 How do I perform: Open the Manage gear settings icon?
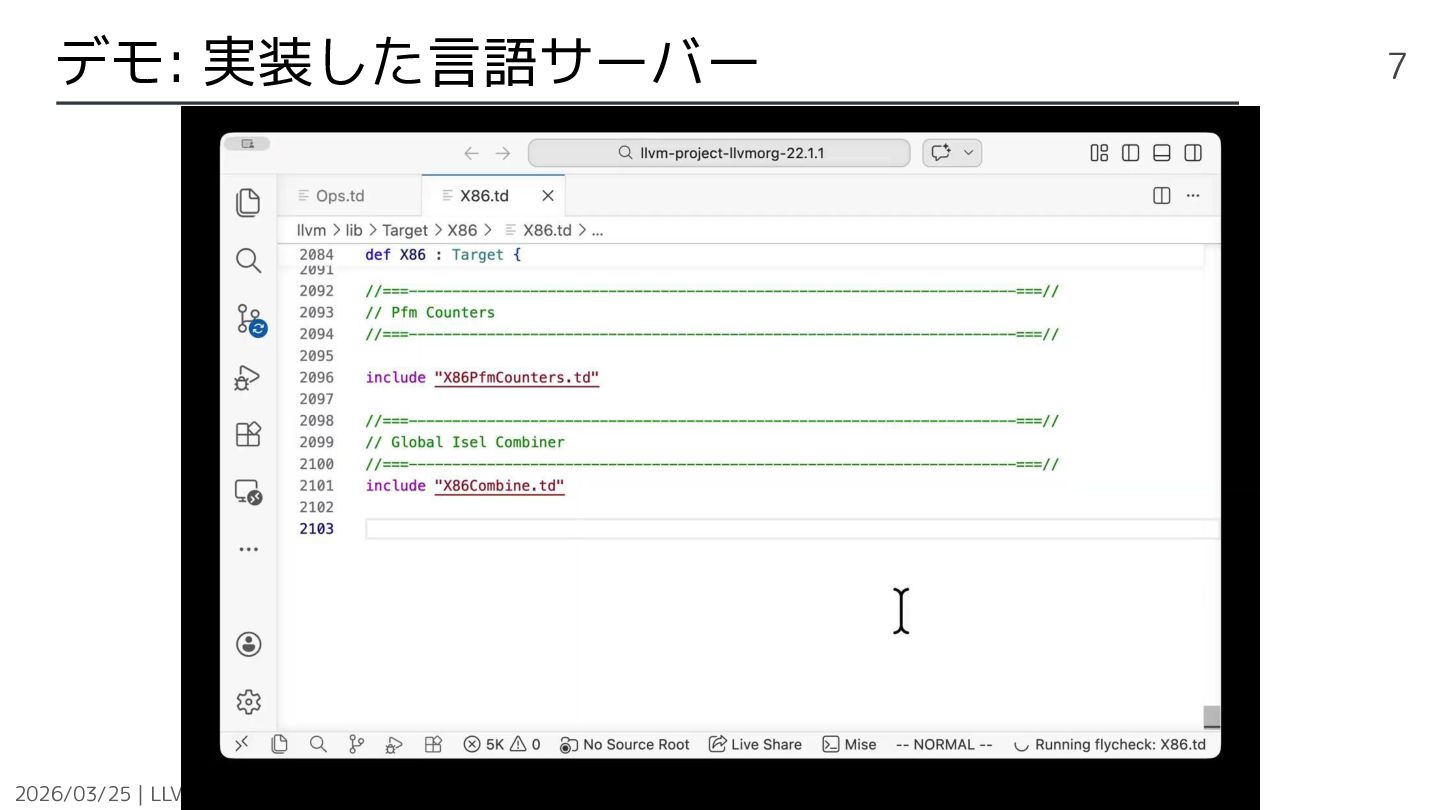[x=249, y=702]
